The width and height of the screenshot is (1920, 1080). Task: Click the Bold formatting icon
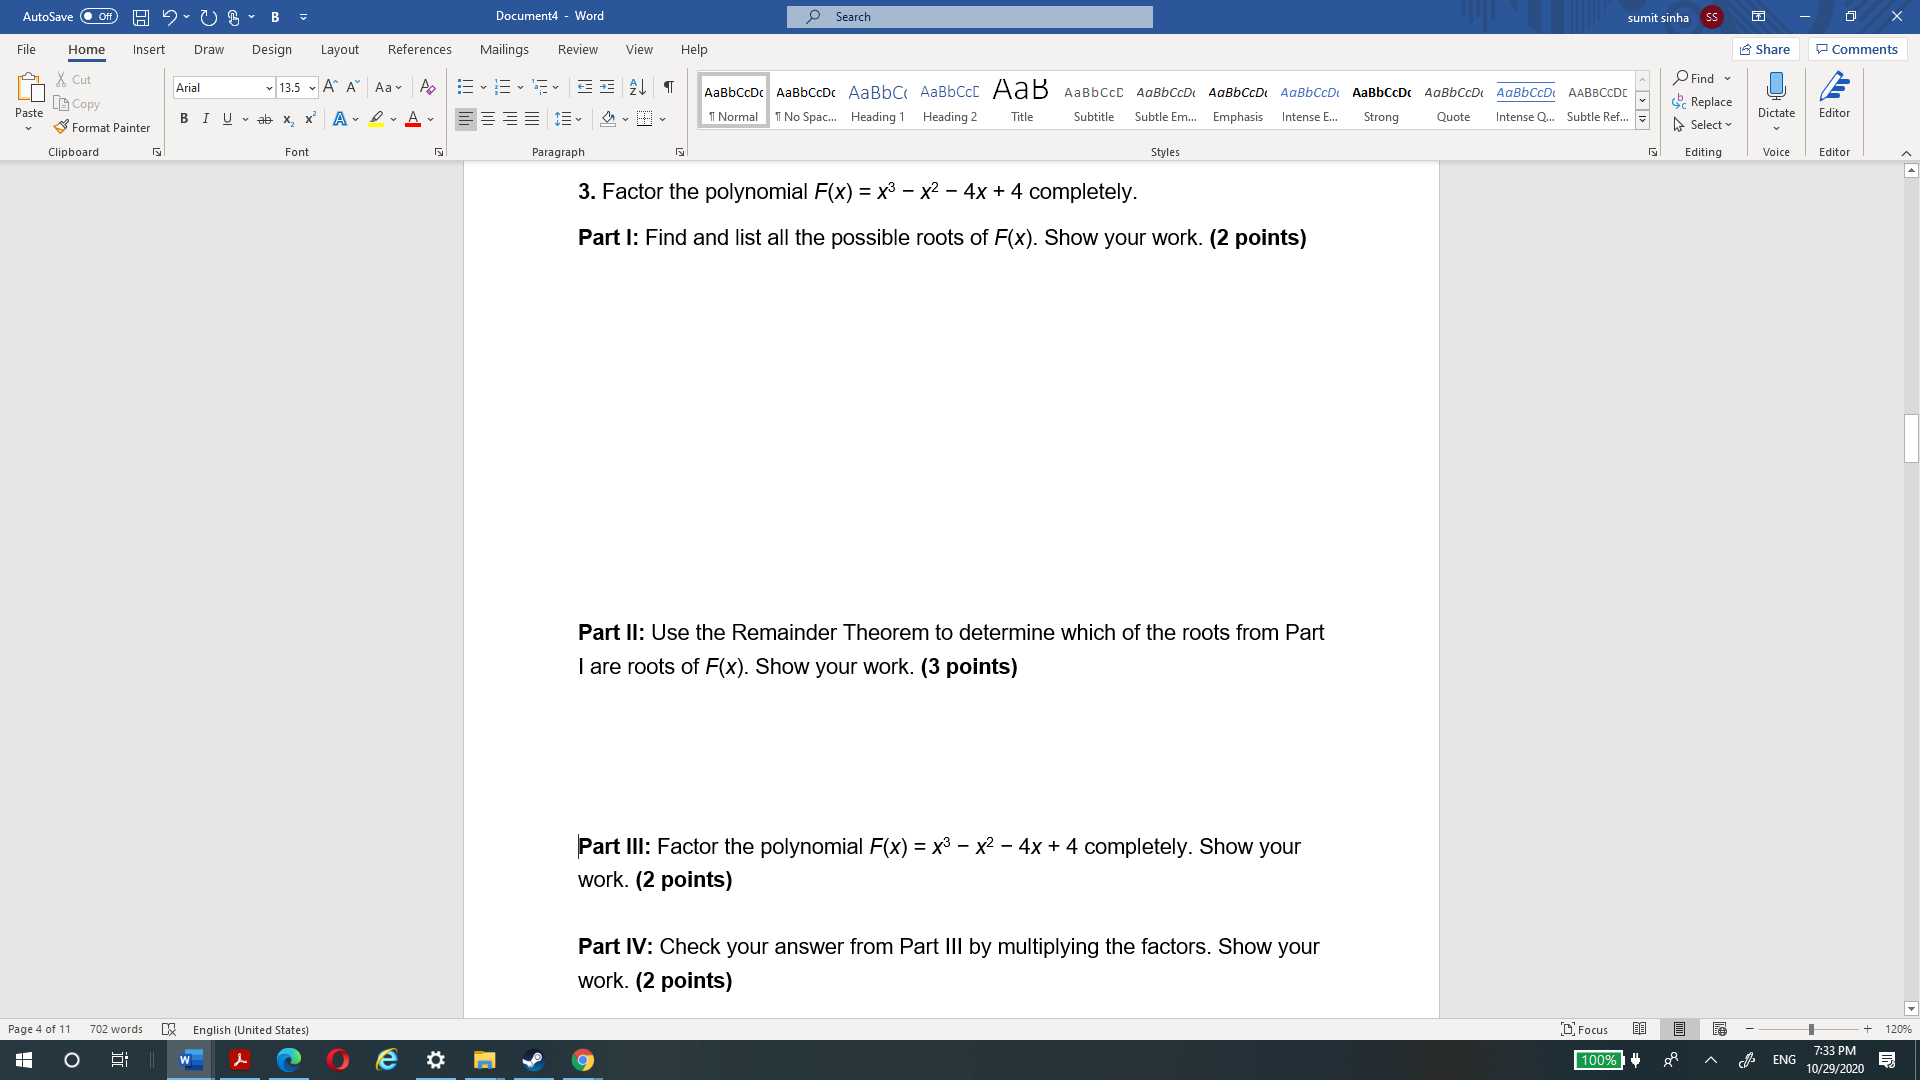[x=183, y=120]
